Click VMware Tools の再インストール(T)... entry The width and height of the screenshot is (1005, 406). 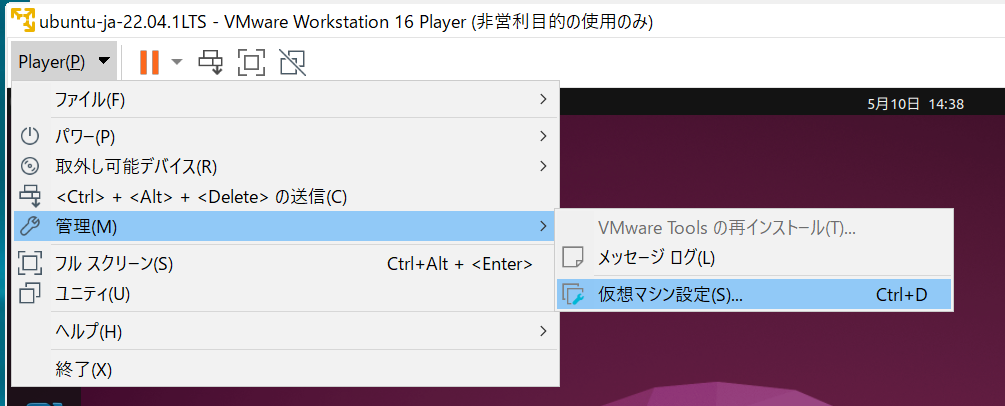[754, 228]
